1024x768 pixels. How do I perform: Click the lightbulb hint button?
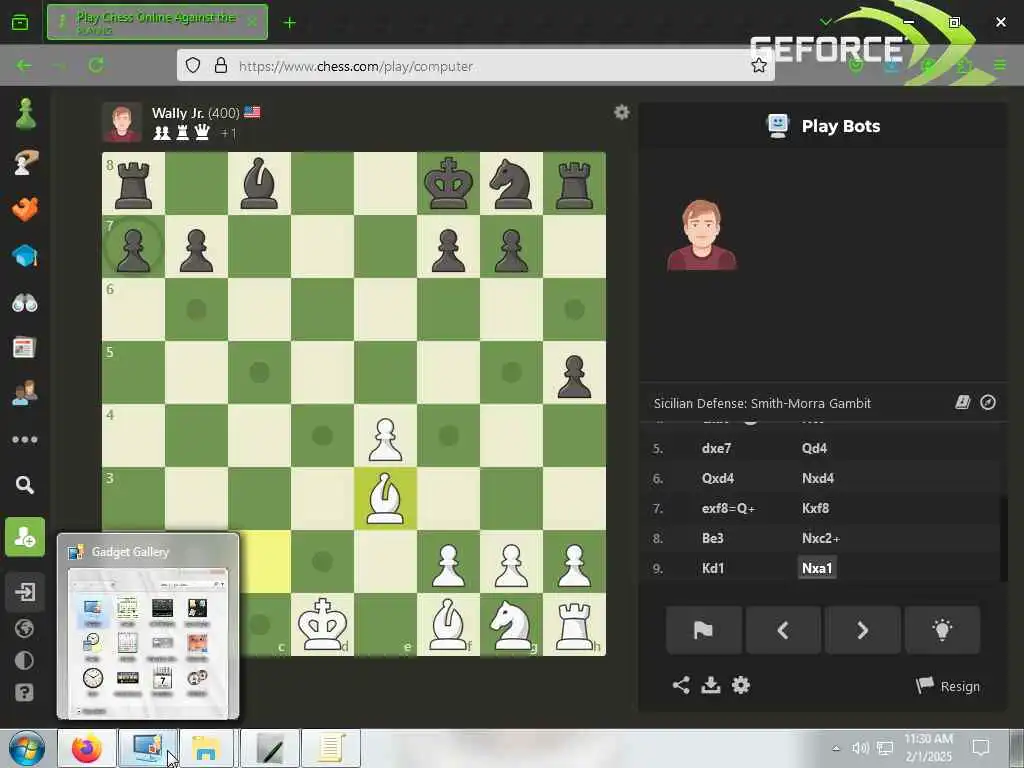pos(942,630)
